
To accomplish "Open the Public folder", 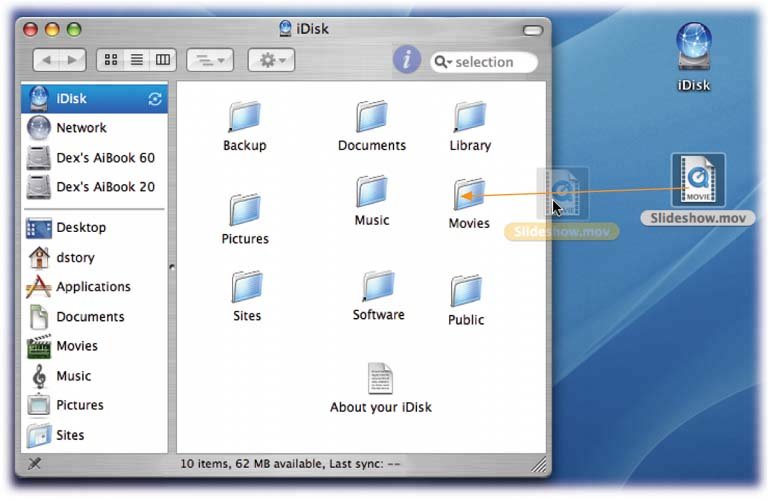I will click(x=466, y=292).
